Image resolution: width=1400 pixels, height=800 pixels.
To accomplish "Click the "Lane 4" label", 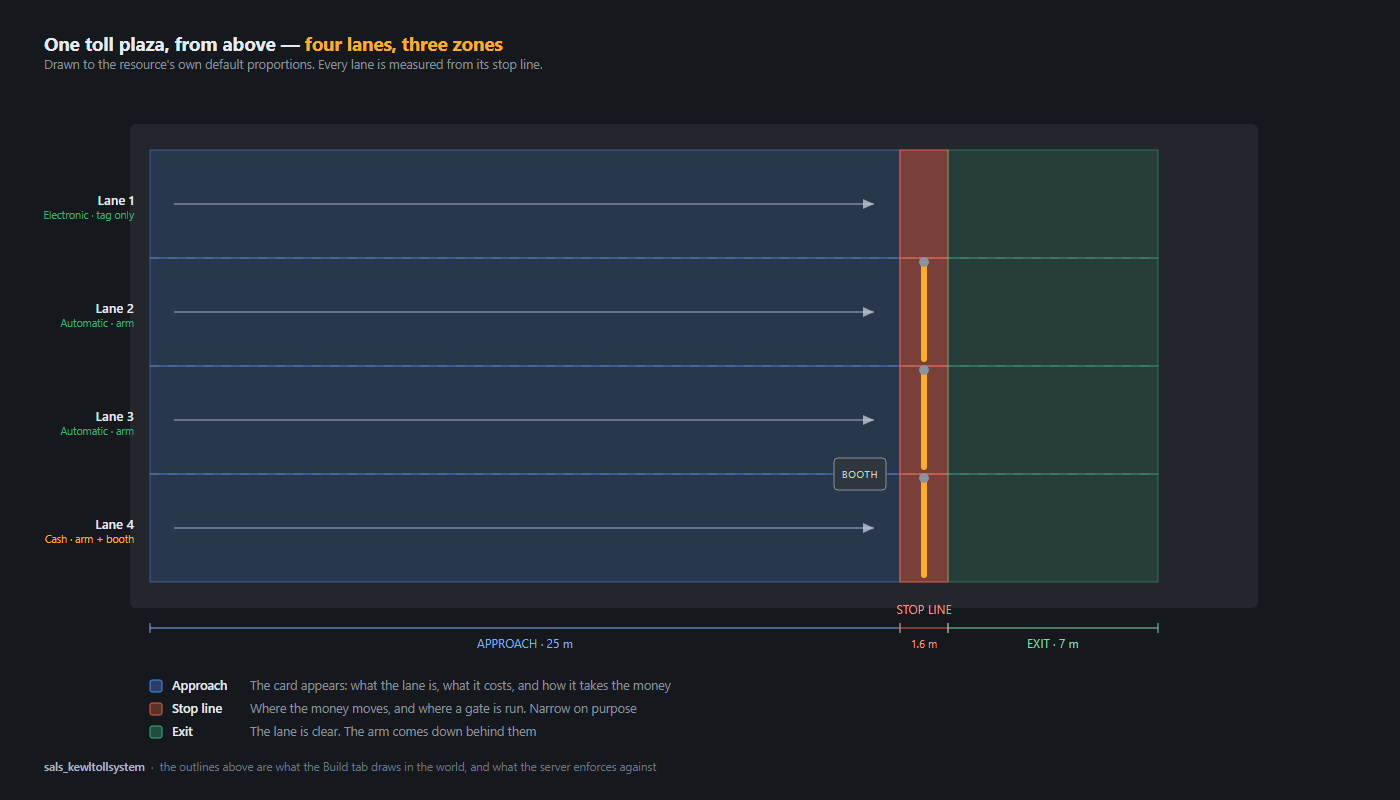I will [115, 525].
